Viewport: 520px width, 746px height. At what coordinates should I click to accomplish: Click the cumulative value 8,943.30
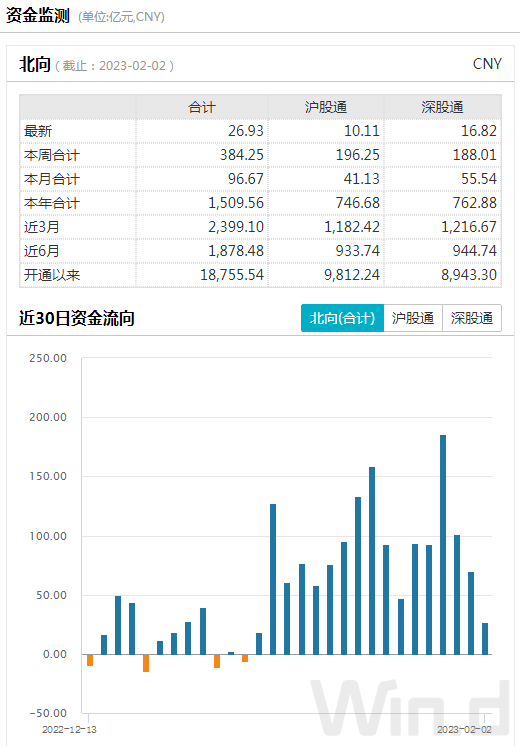click(469, 275)
